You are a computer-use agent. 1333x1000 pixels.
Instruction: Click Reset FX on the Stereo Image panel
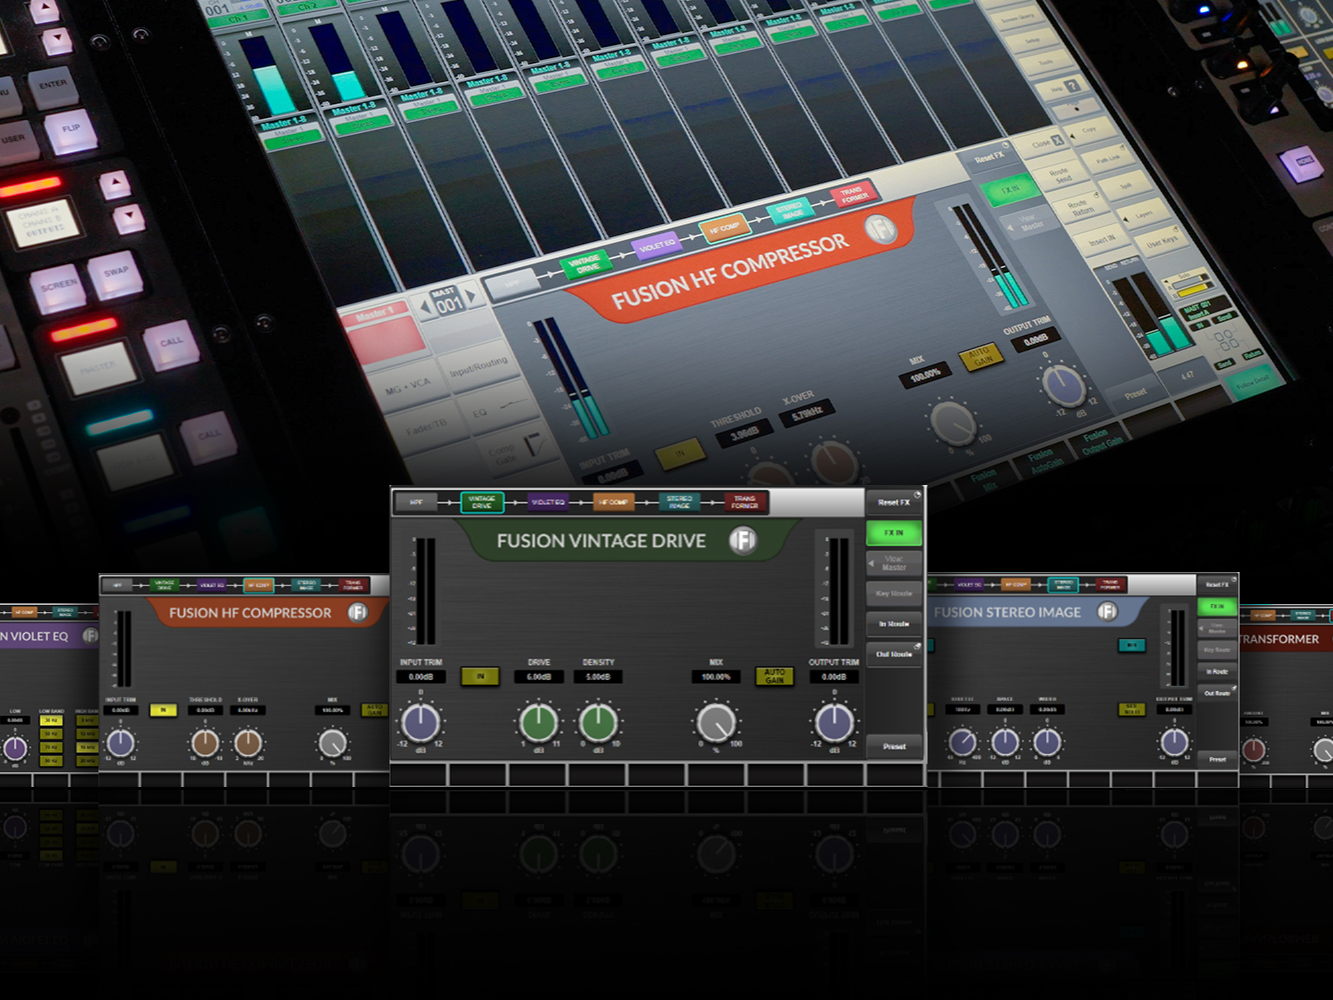1217,584
